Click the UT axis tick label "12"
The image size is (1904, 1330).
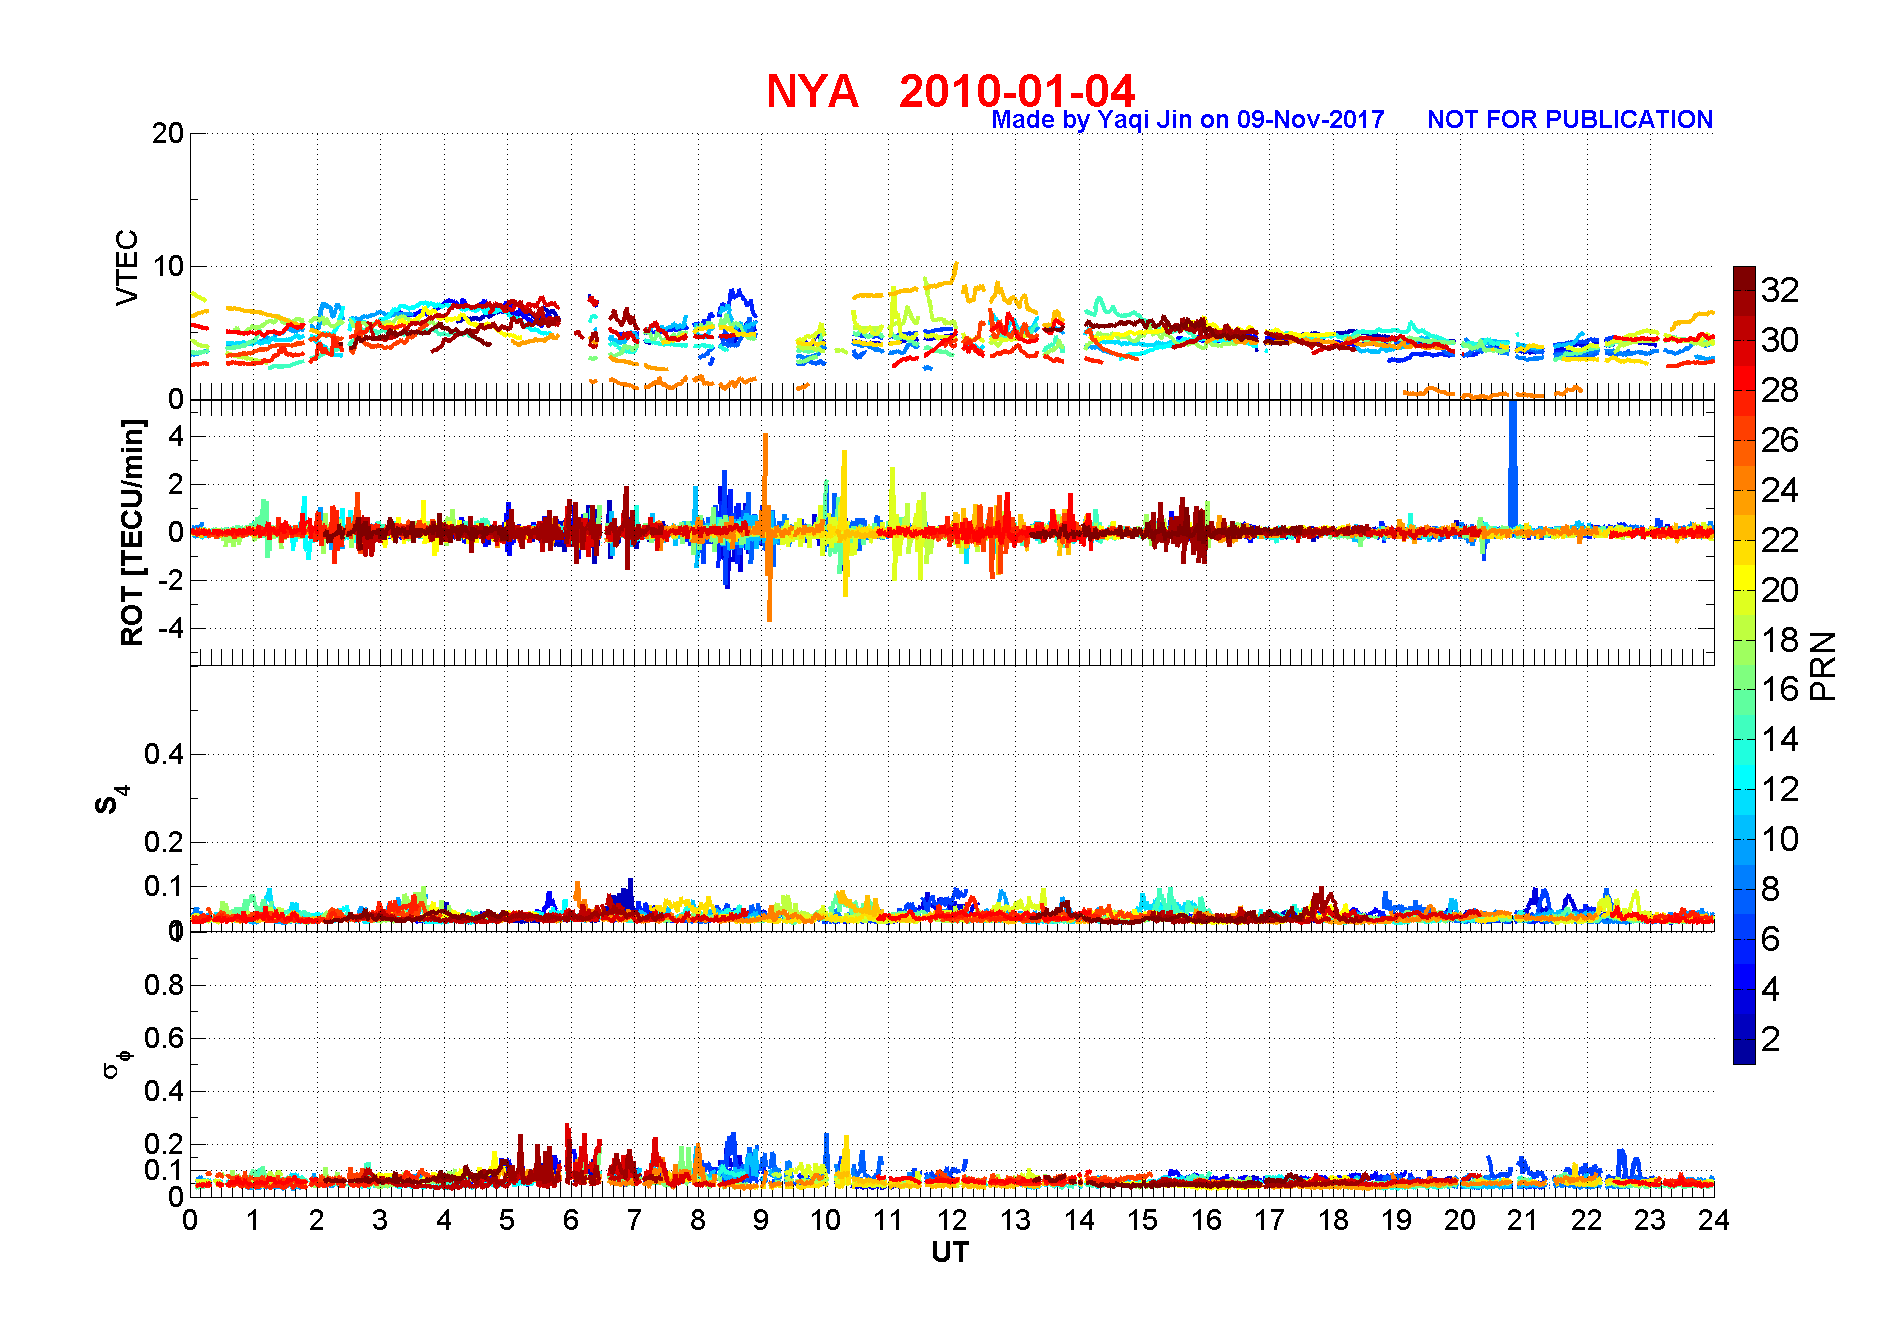952,1220
